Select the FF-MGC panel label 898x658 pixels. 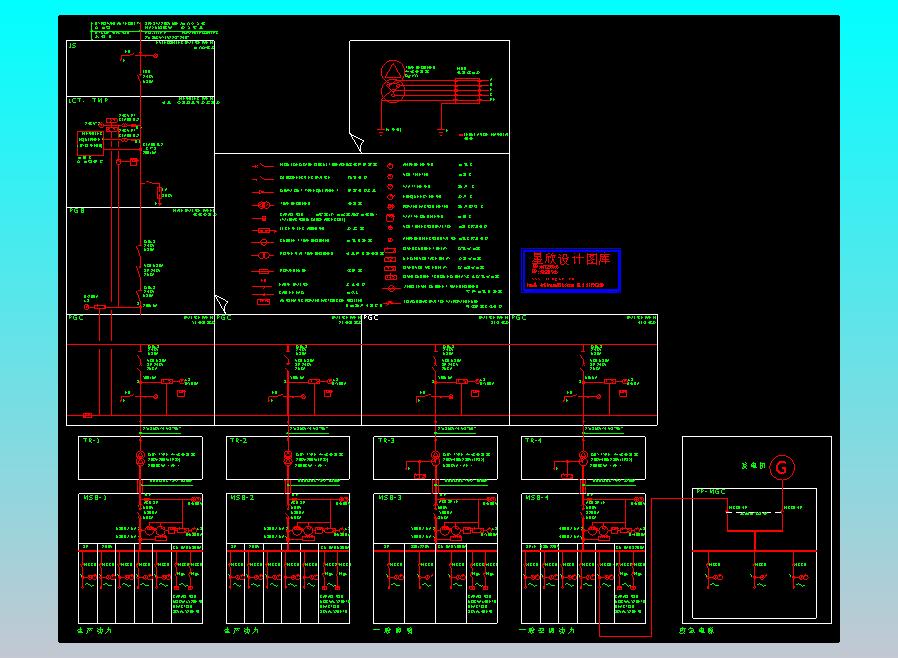pos(708,492)
